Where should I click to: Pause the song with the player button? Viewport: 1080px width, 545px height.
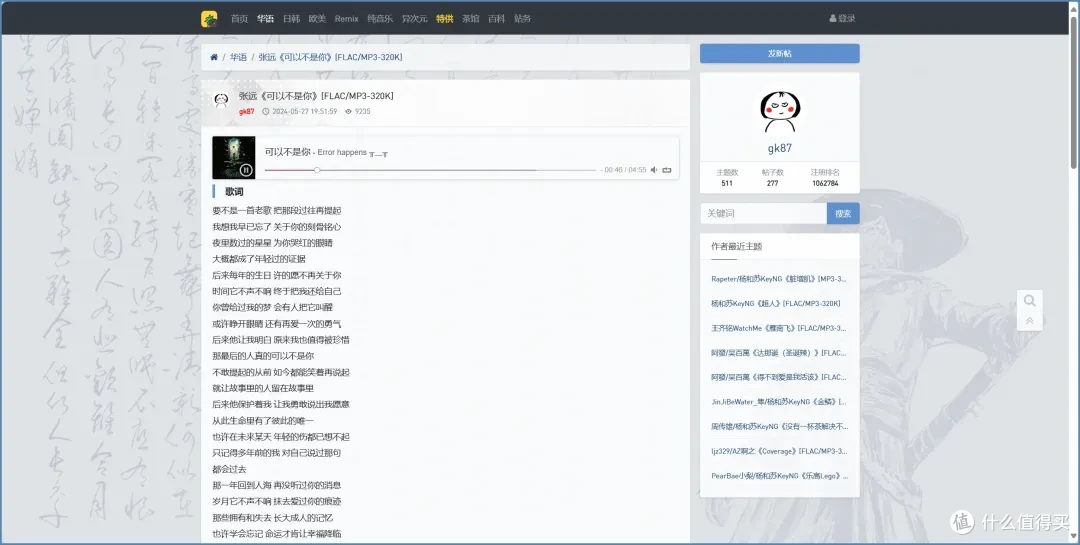[246, 170]
